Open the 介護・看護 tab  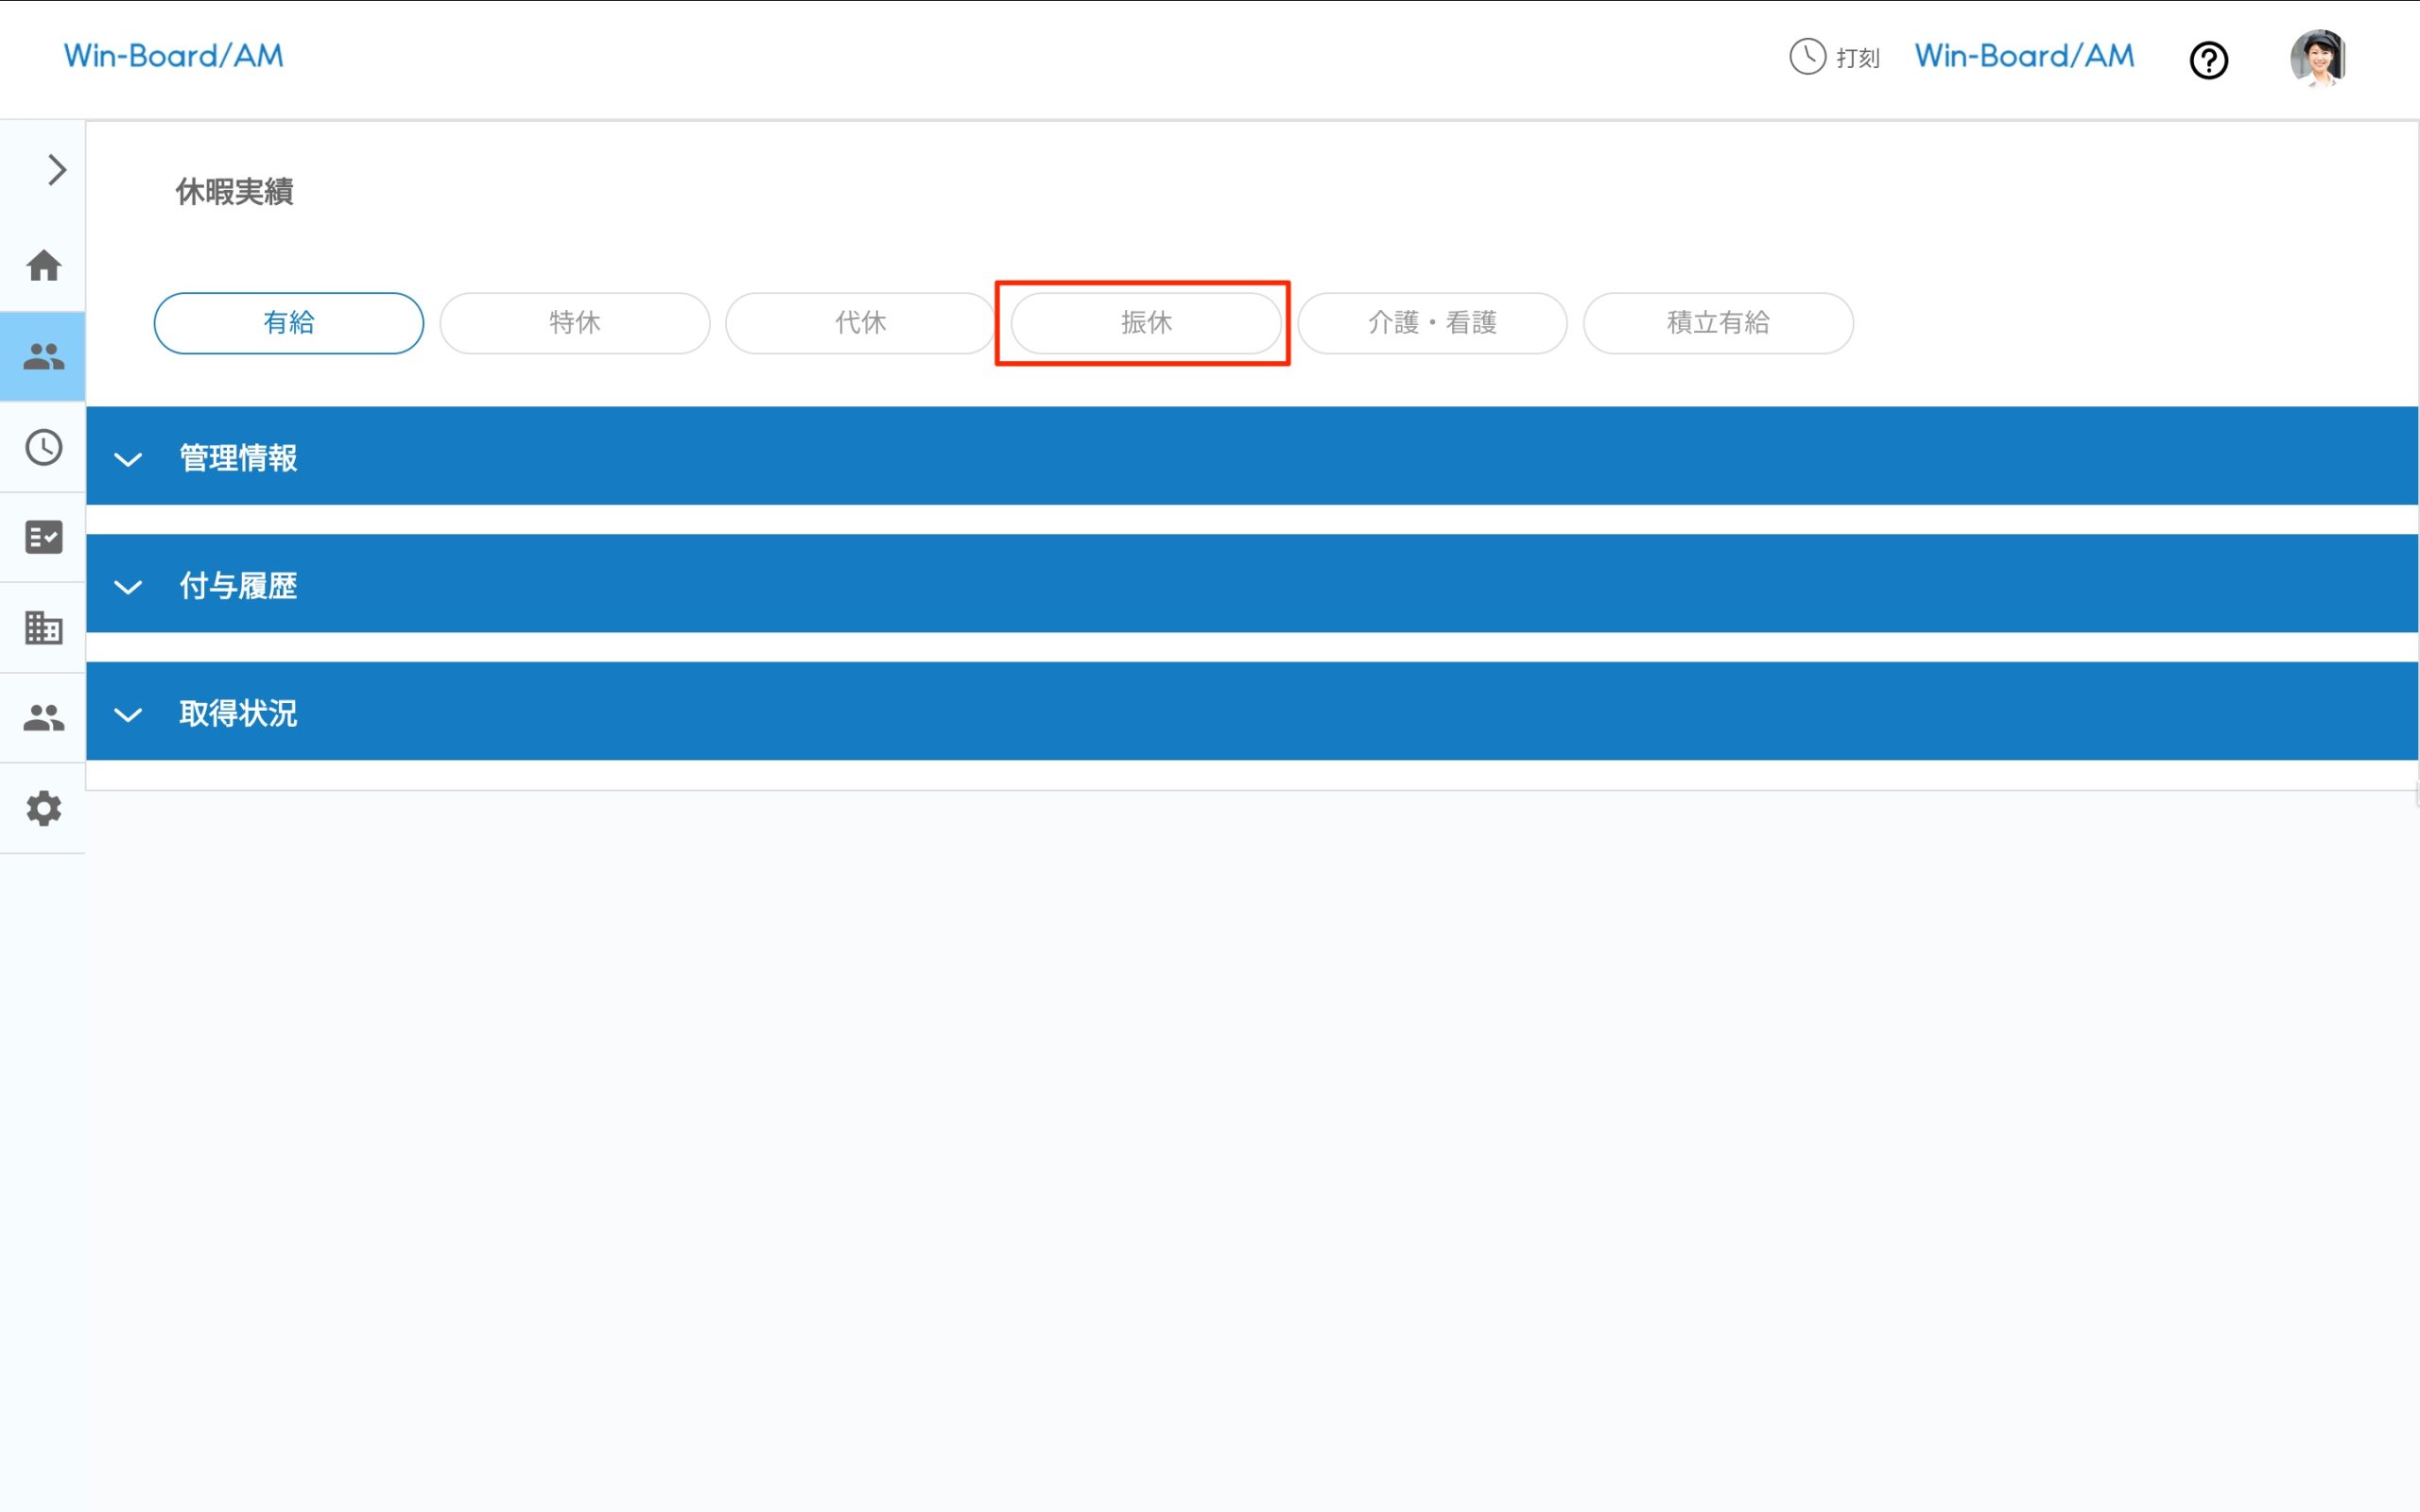[x=1431, y=323]
